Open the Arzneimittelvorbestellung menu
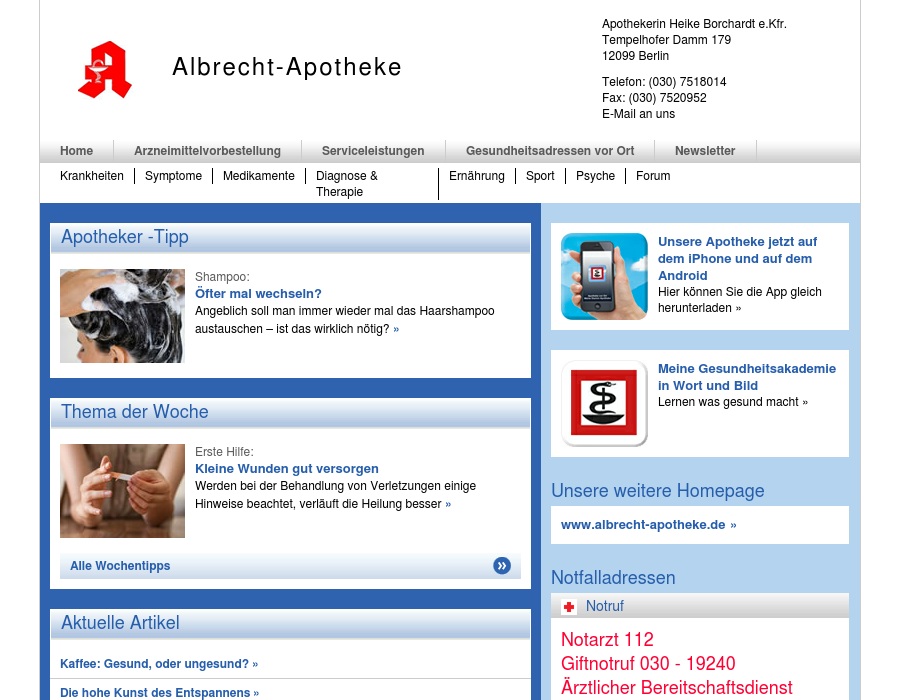This screenshot has height=700, width=900. 207,151
